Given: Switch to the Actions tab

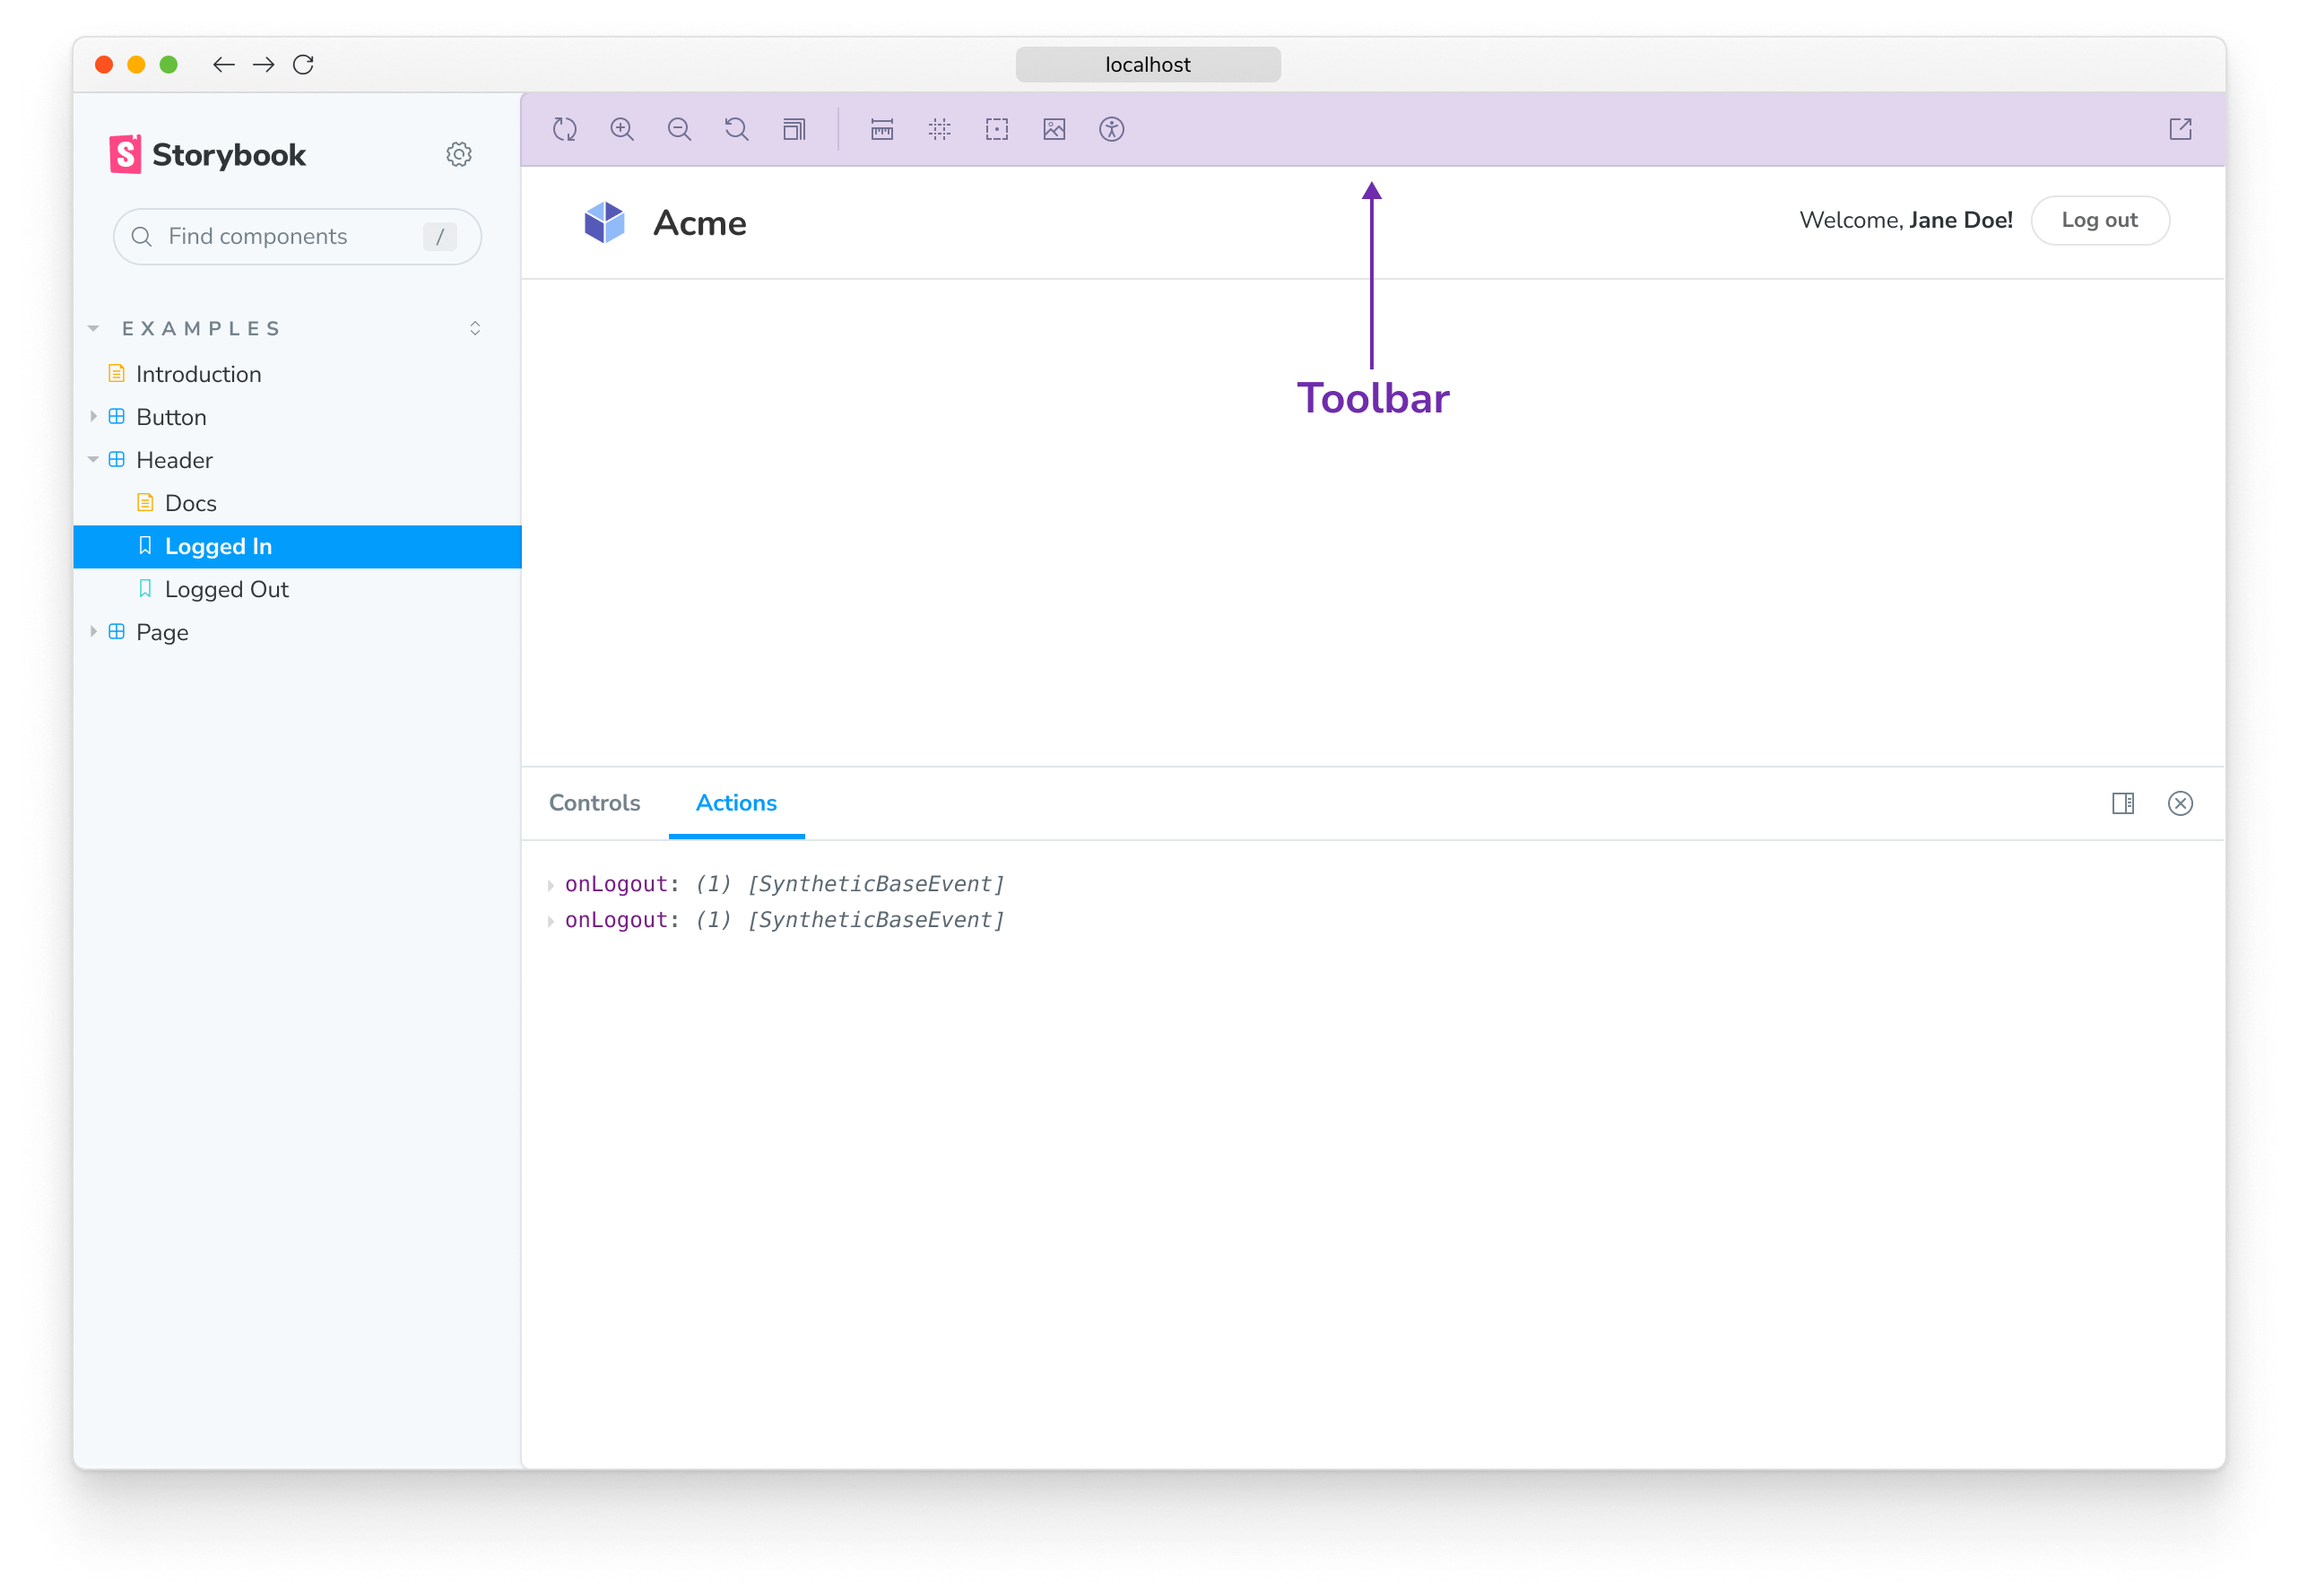Looking at the screenshot, I should click(733, 803).
